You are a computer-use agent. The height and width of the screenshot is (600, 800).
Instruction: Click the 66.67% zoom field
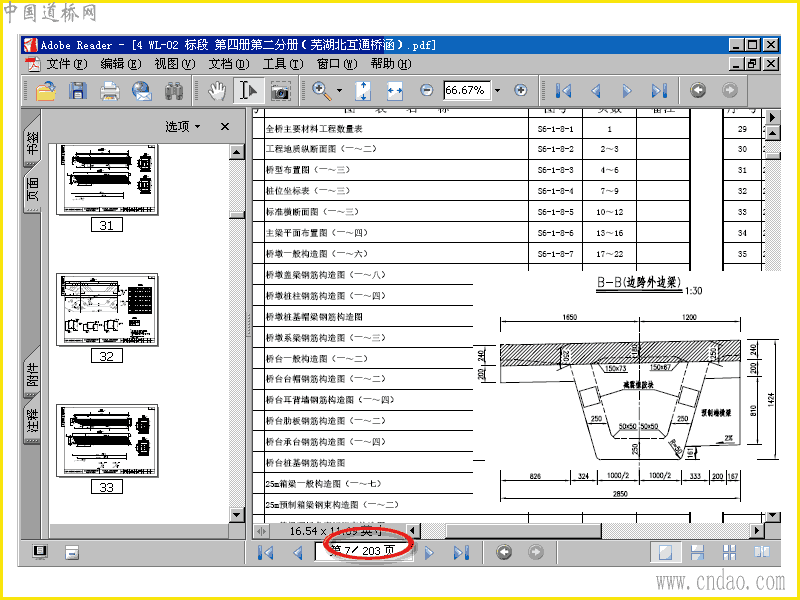click(466, 90)
